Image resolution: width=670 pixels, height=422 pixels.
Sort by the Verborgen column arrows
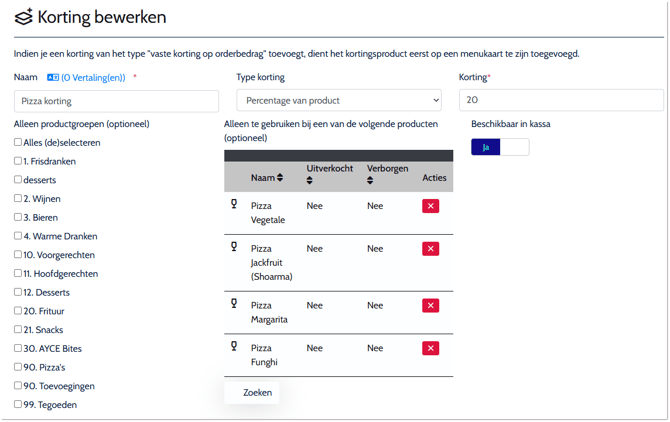[370, 181]
